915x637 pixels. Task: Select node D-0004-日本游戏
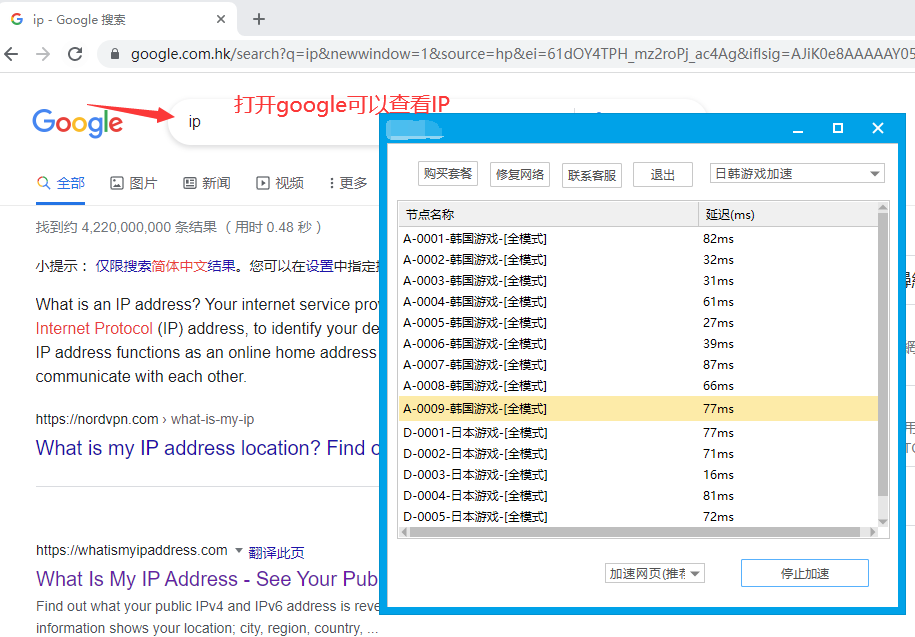[x=638, y=496]
